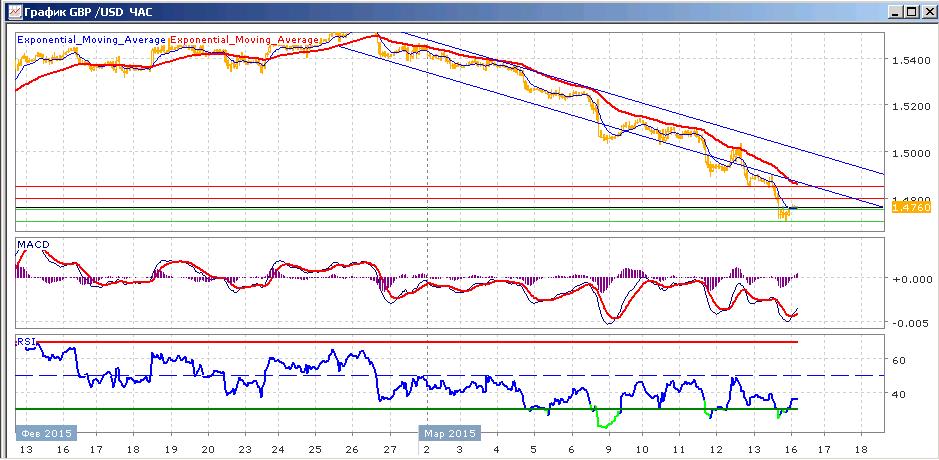Select the 1.5000 price axis label

pos(911,153)
